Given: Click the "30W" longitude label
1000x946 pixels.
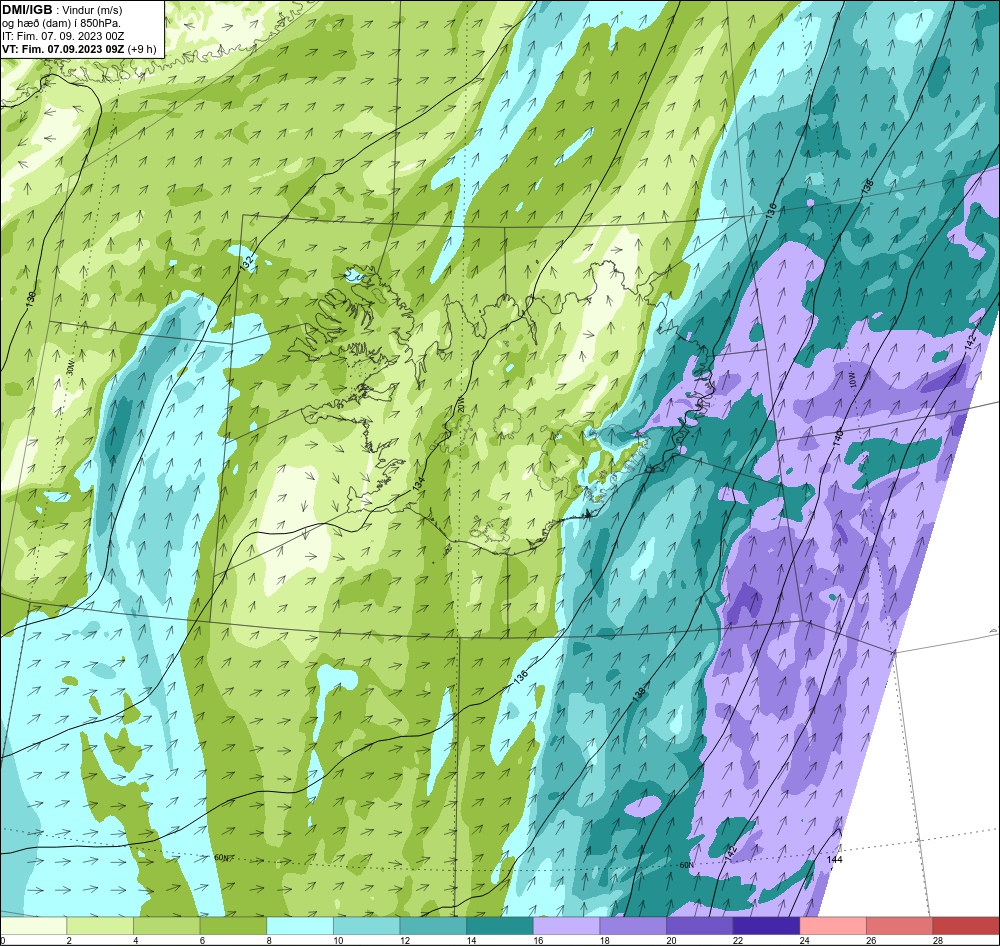Looking at the screenshot, I should [x=71, y=368].
